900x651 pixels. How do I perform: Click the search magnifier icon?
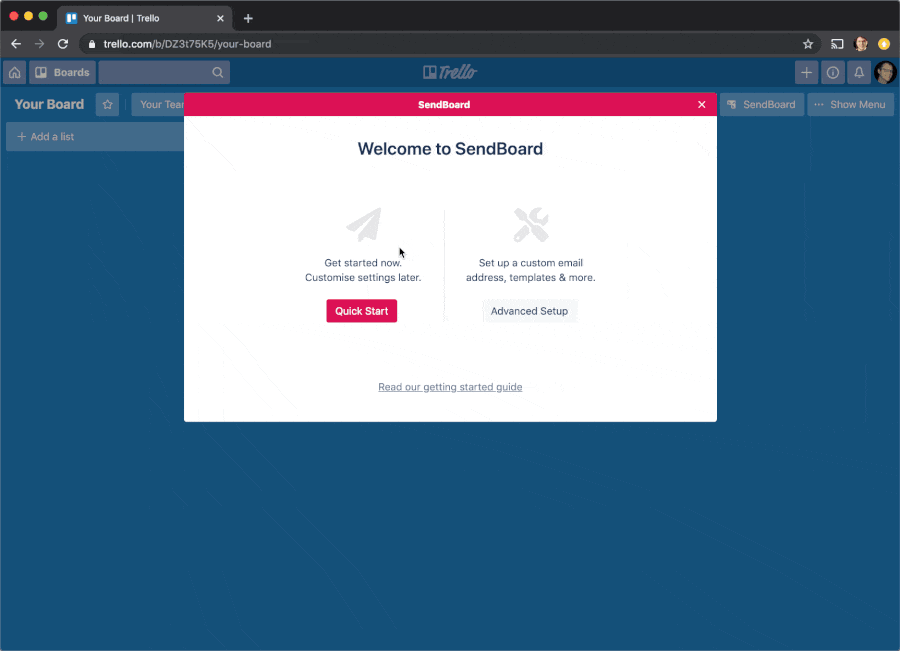(218, 72)
